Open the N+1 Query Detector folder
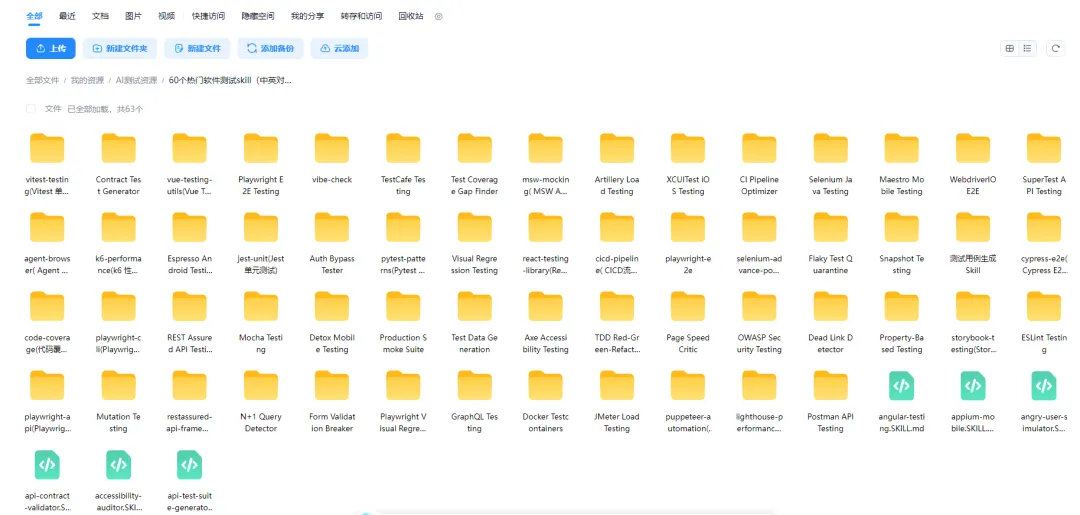This screenshot has width=1080, height=515. tap(261, 386)
